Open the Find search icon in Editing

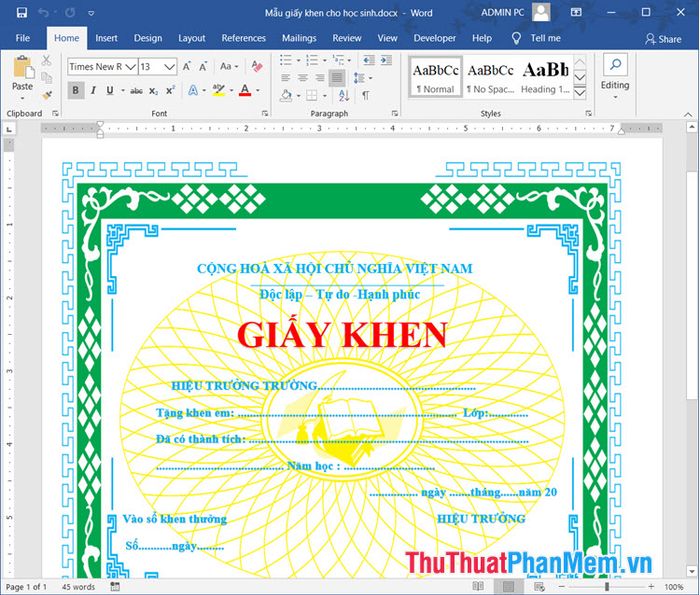pyautogui.click(x=615, y=65)
